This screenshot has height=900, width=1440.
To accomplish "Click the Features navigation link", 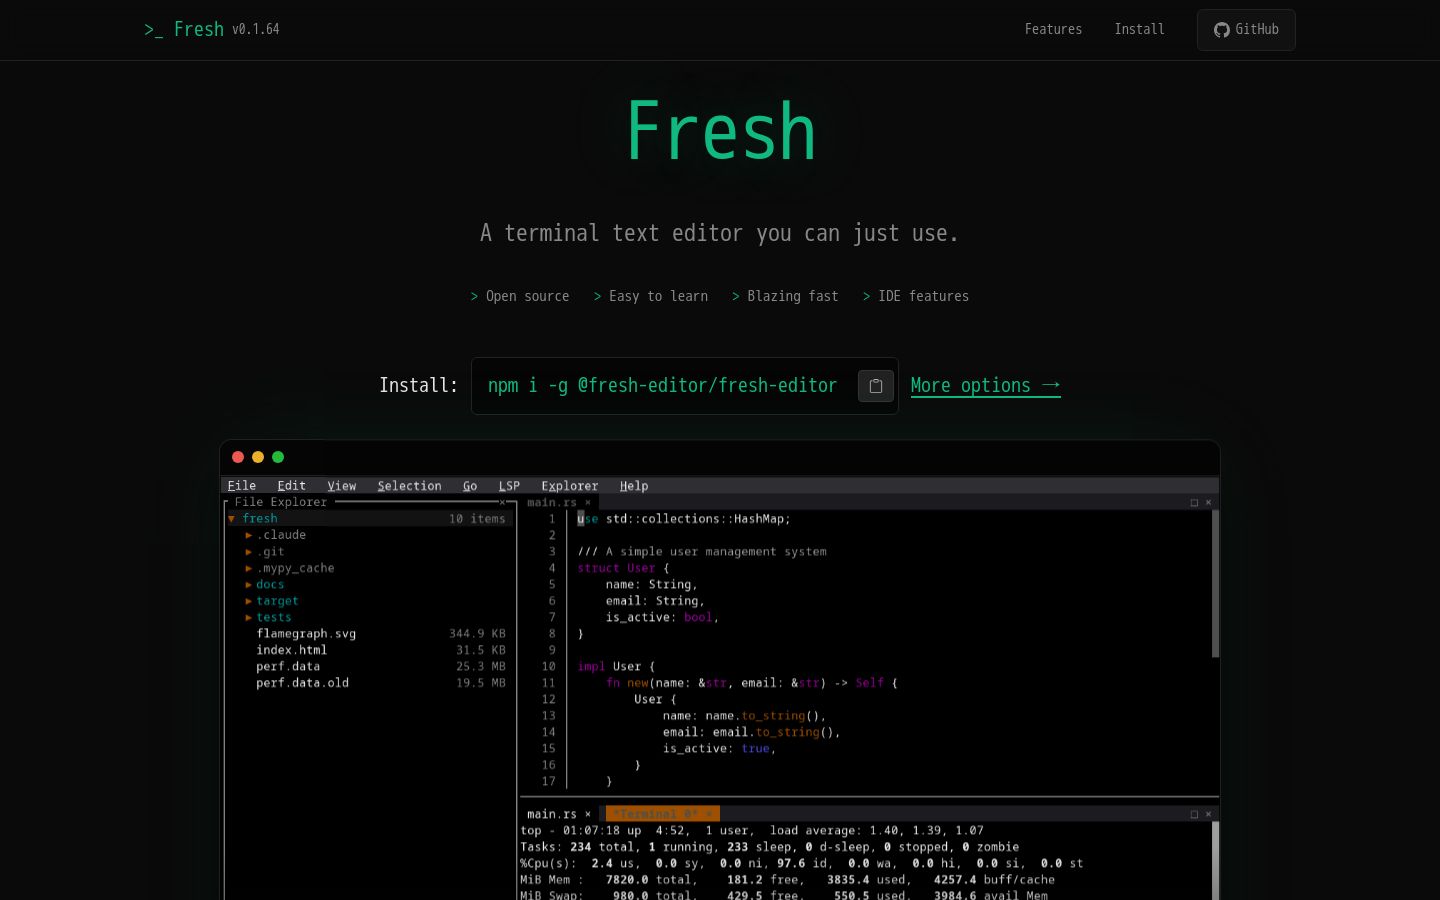I will [x=1053, y=29].
